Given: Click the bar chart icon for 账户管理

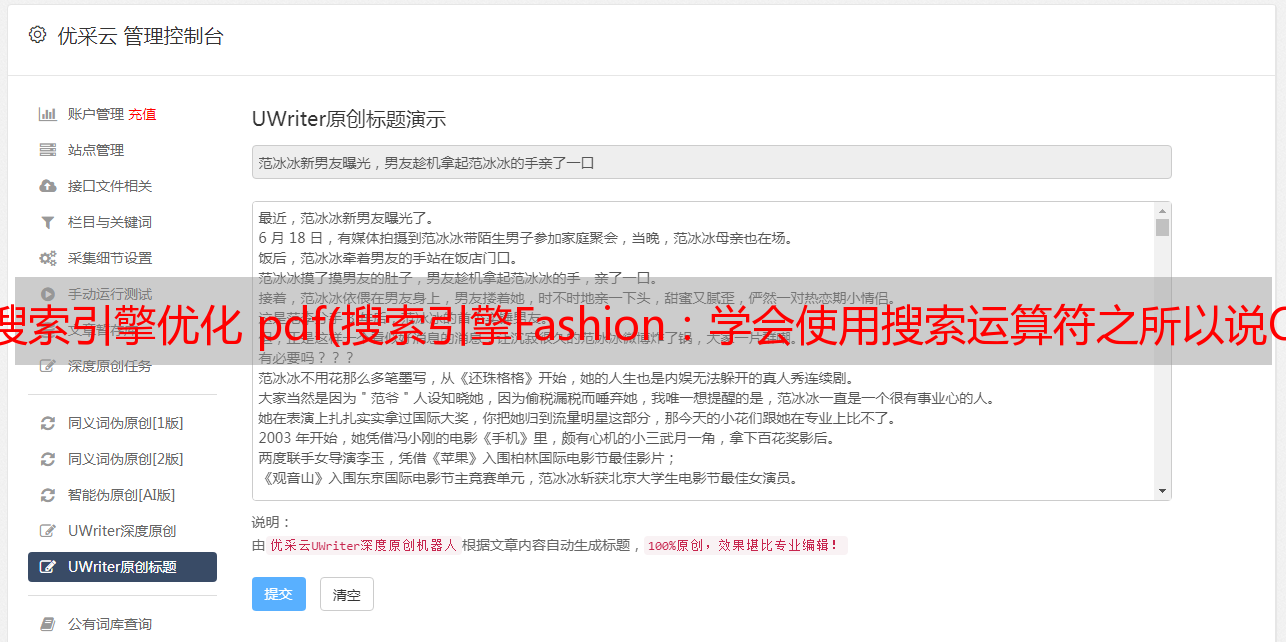Looking at the screenshot, I should 47,114.
